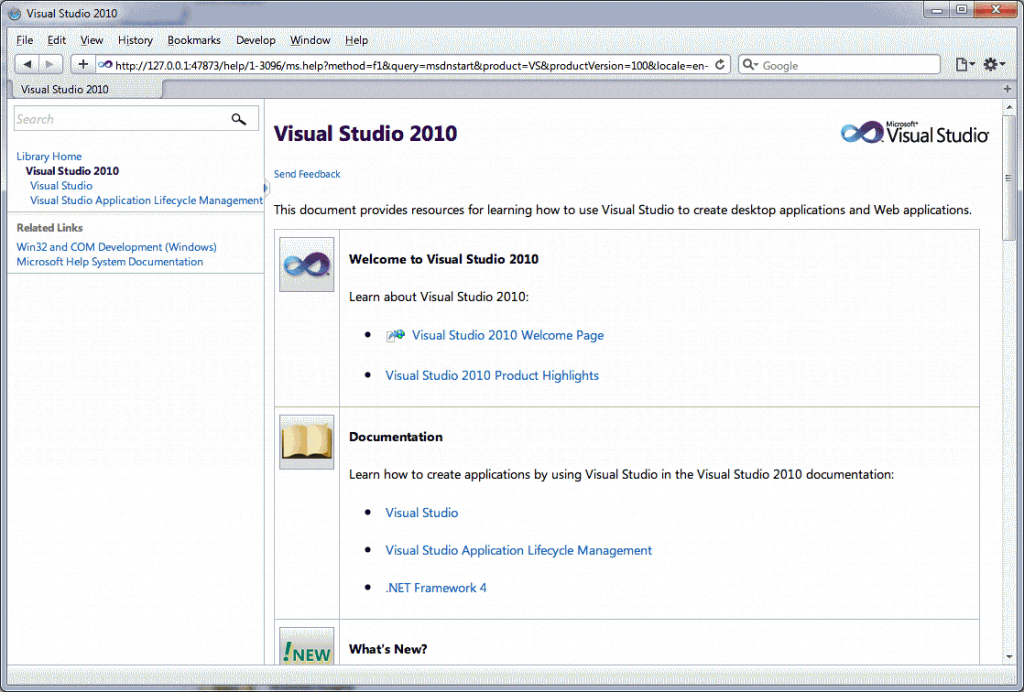Image resolution: width=1024 pixels, height=692 pixels.
Task: Click the open book Documentation icon
Action: click(x=306, y=442)
